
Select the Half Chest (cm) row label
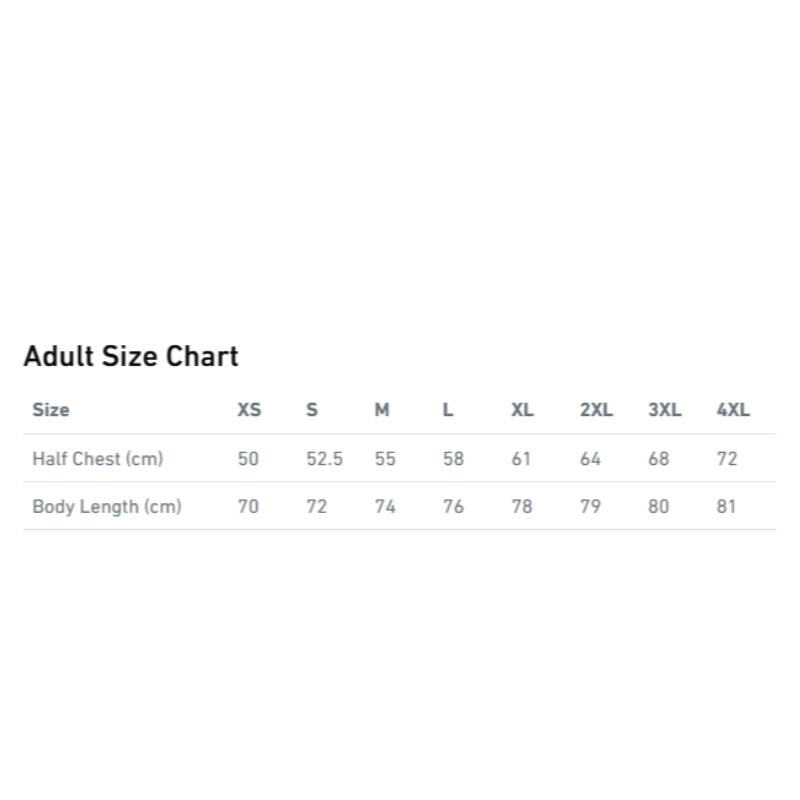98,459
